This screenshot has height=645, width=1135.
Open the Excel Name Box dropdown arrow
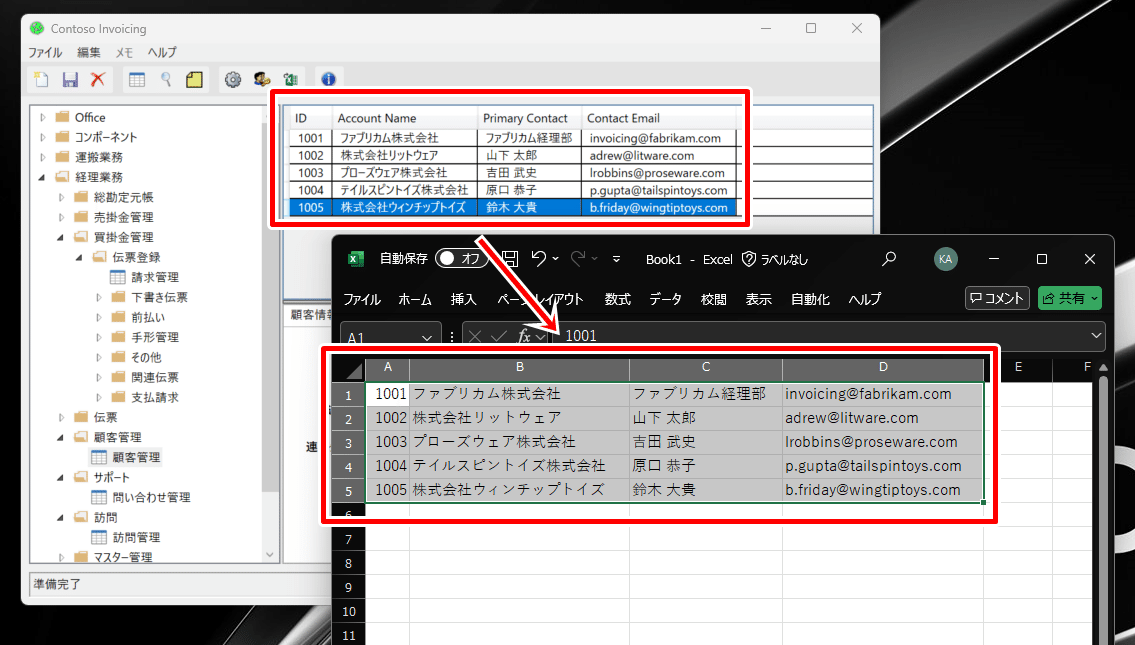[x=427, y=338]
